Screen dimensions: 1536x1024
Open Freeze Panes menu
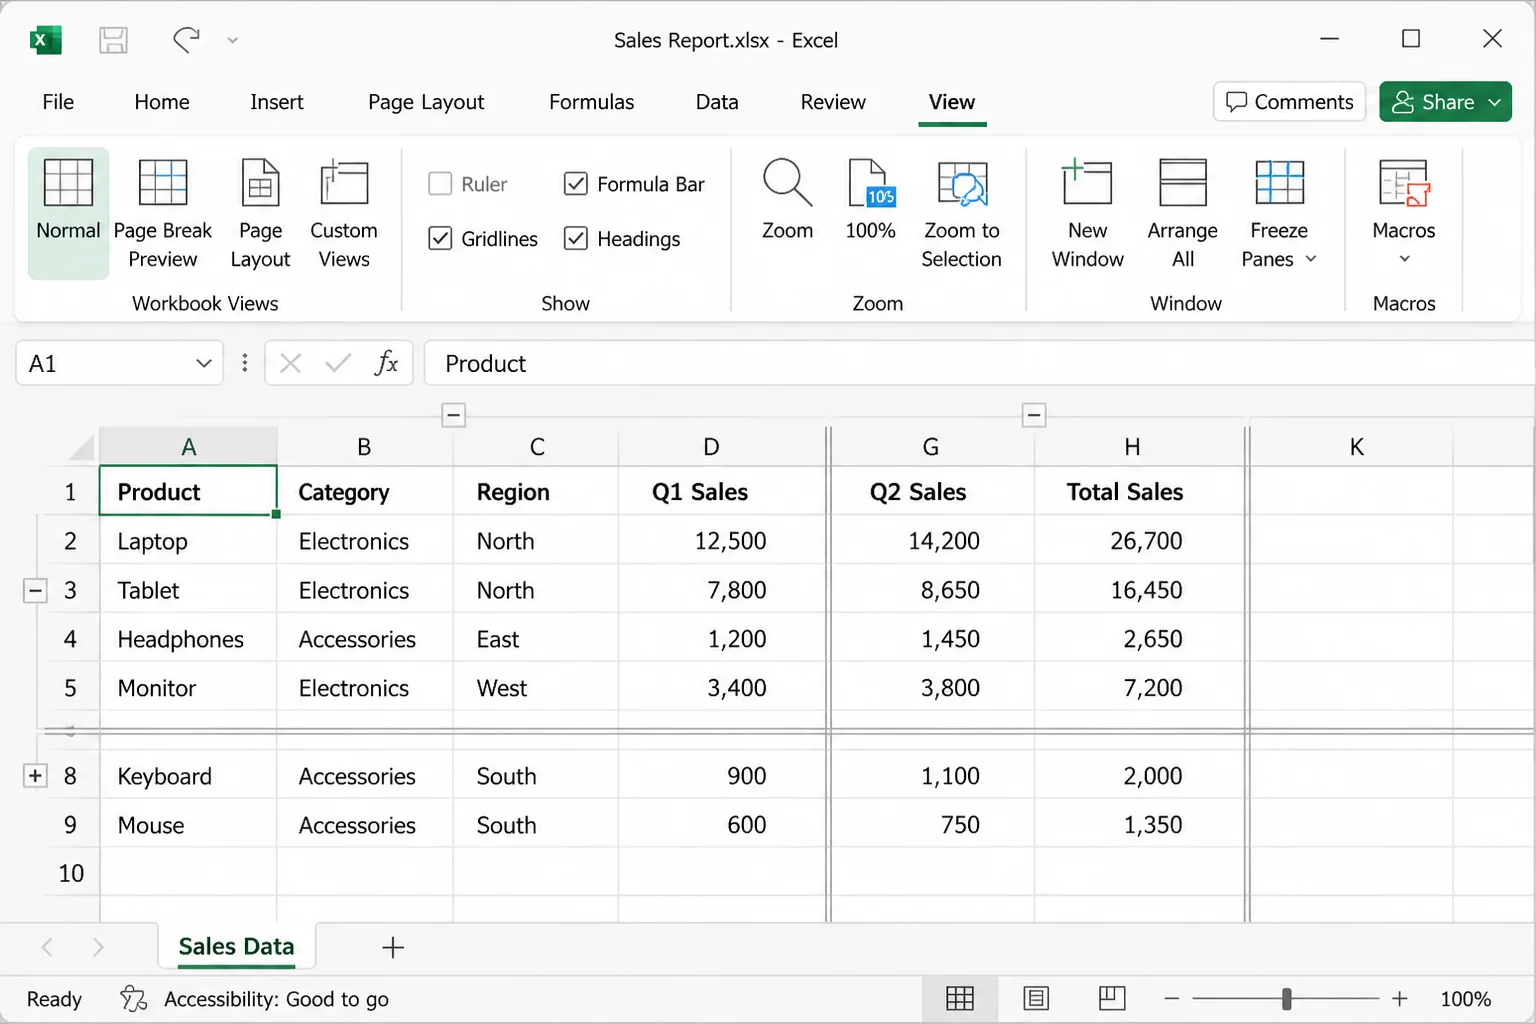click(x=1279, y=213)
